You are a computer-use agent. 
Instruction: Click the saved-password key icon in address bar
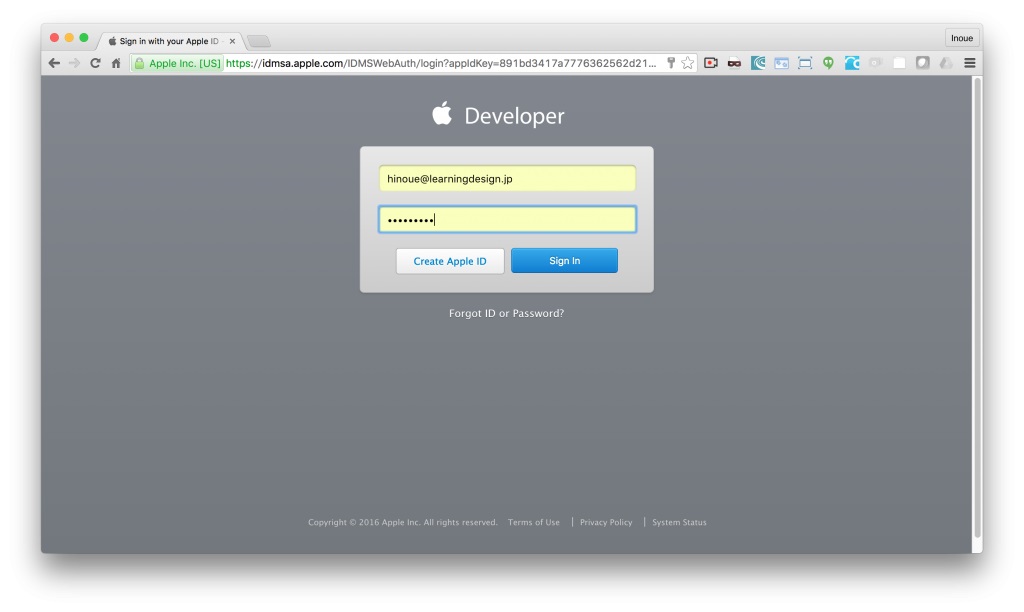click(x=671, y=63)
